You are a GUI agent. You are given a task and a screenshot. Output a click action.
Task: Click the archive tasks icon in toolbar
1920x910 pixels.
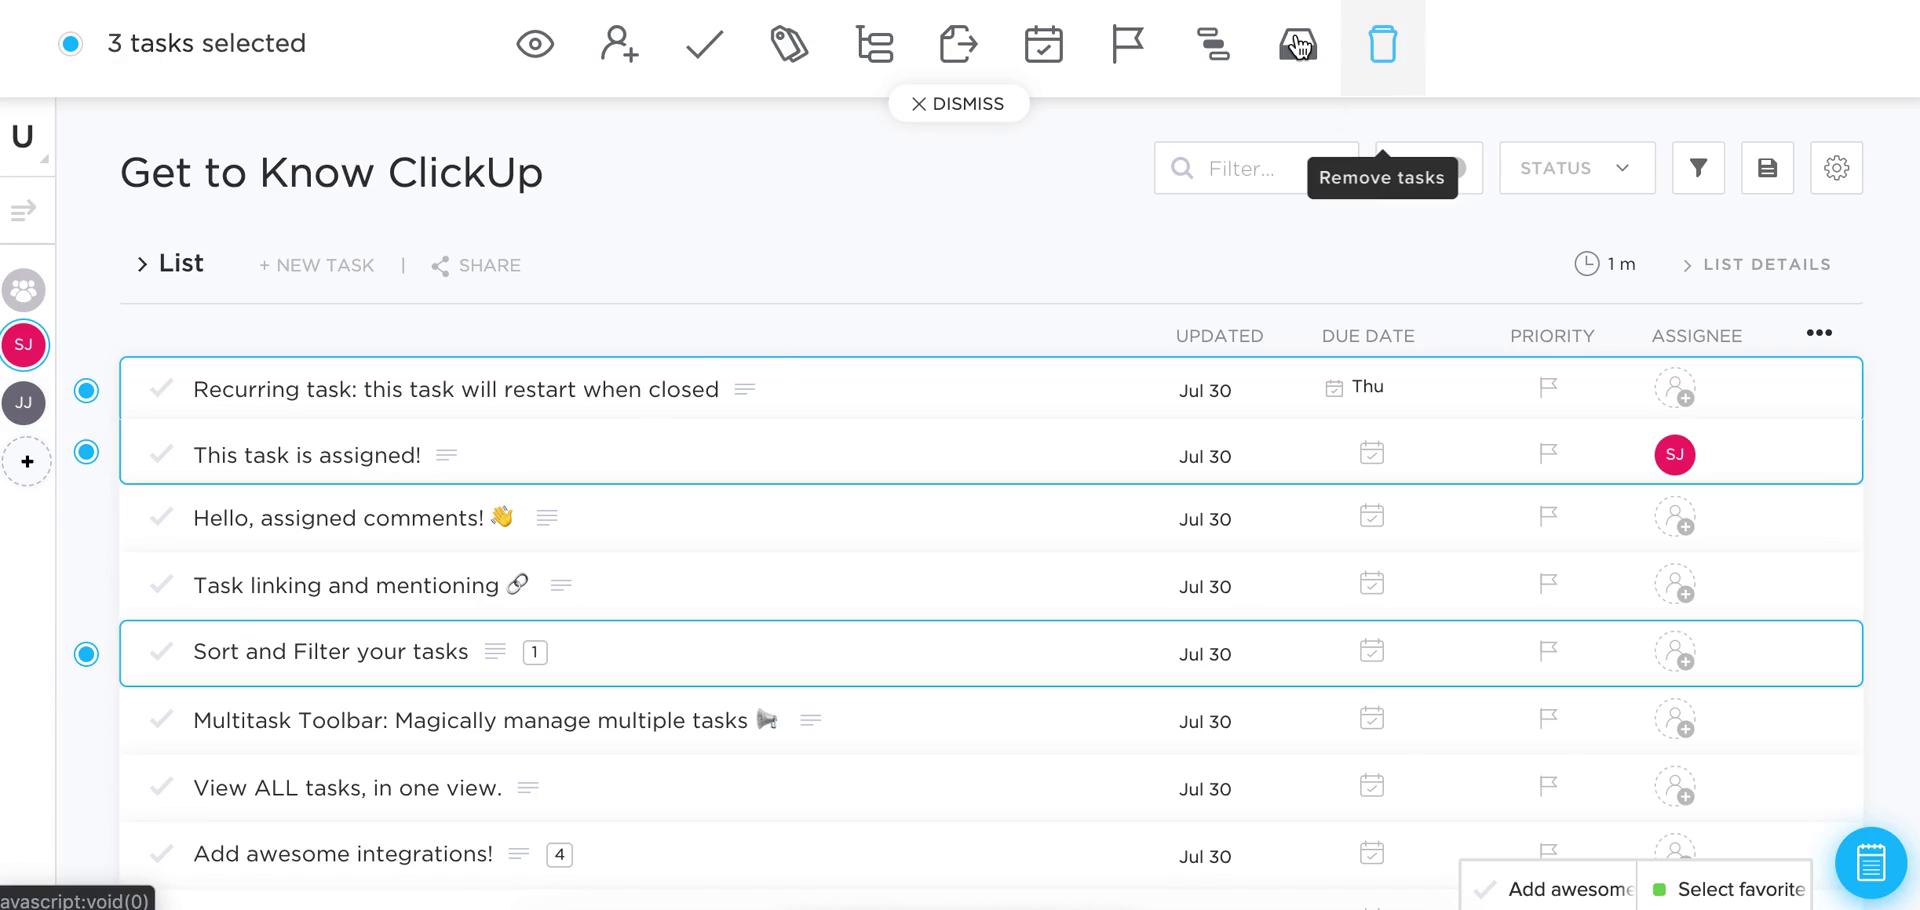click(x=1297, y=44)
